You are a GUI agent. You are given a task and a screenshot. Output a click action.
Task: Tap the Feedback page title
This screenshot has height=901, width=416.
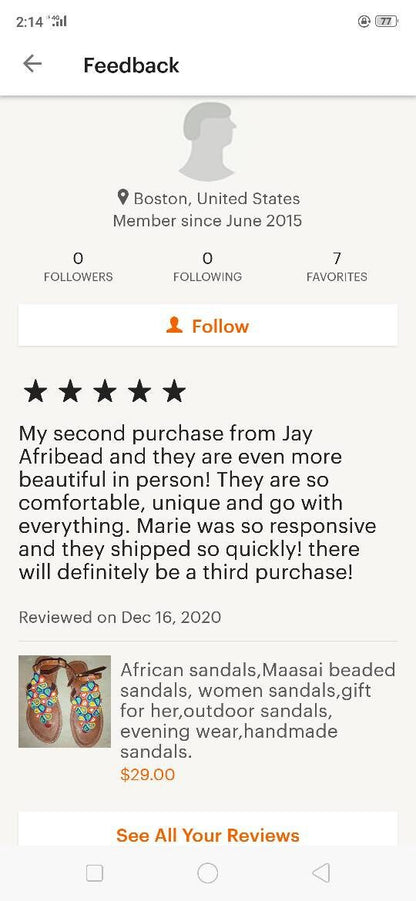click(x=131, y=64)
